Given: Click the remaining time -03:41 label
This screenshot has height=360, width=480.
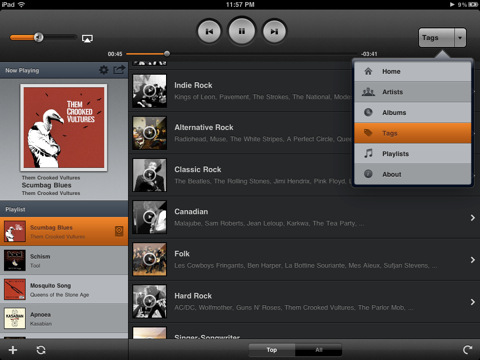Looking at the screenshot, I should coord(369,54).
